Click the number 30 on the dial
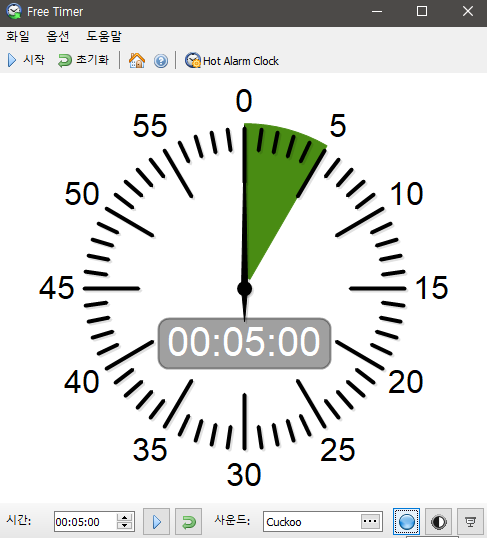Image resolution: width=487 pixels, height=538 pixels. point(244,475)
